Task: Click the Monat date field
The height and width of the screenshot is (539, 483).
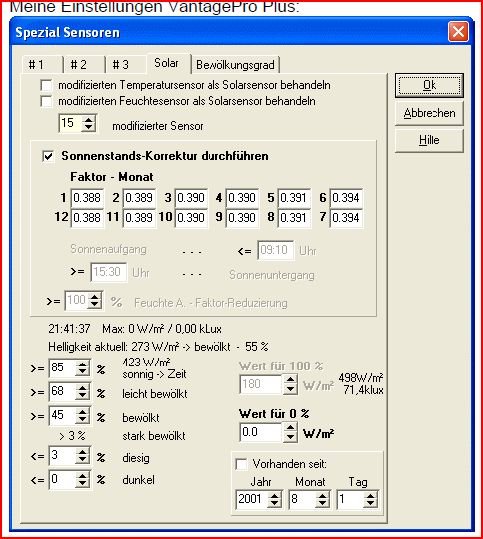Action: [303, 500]
